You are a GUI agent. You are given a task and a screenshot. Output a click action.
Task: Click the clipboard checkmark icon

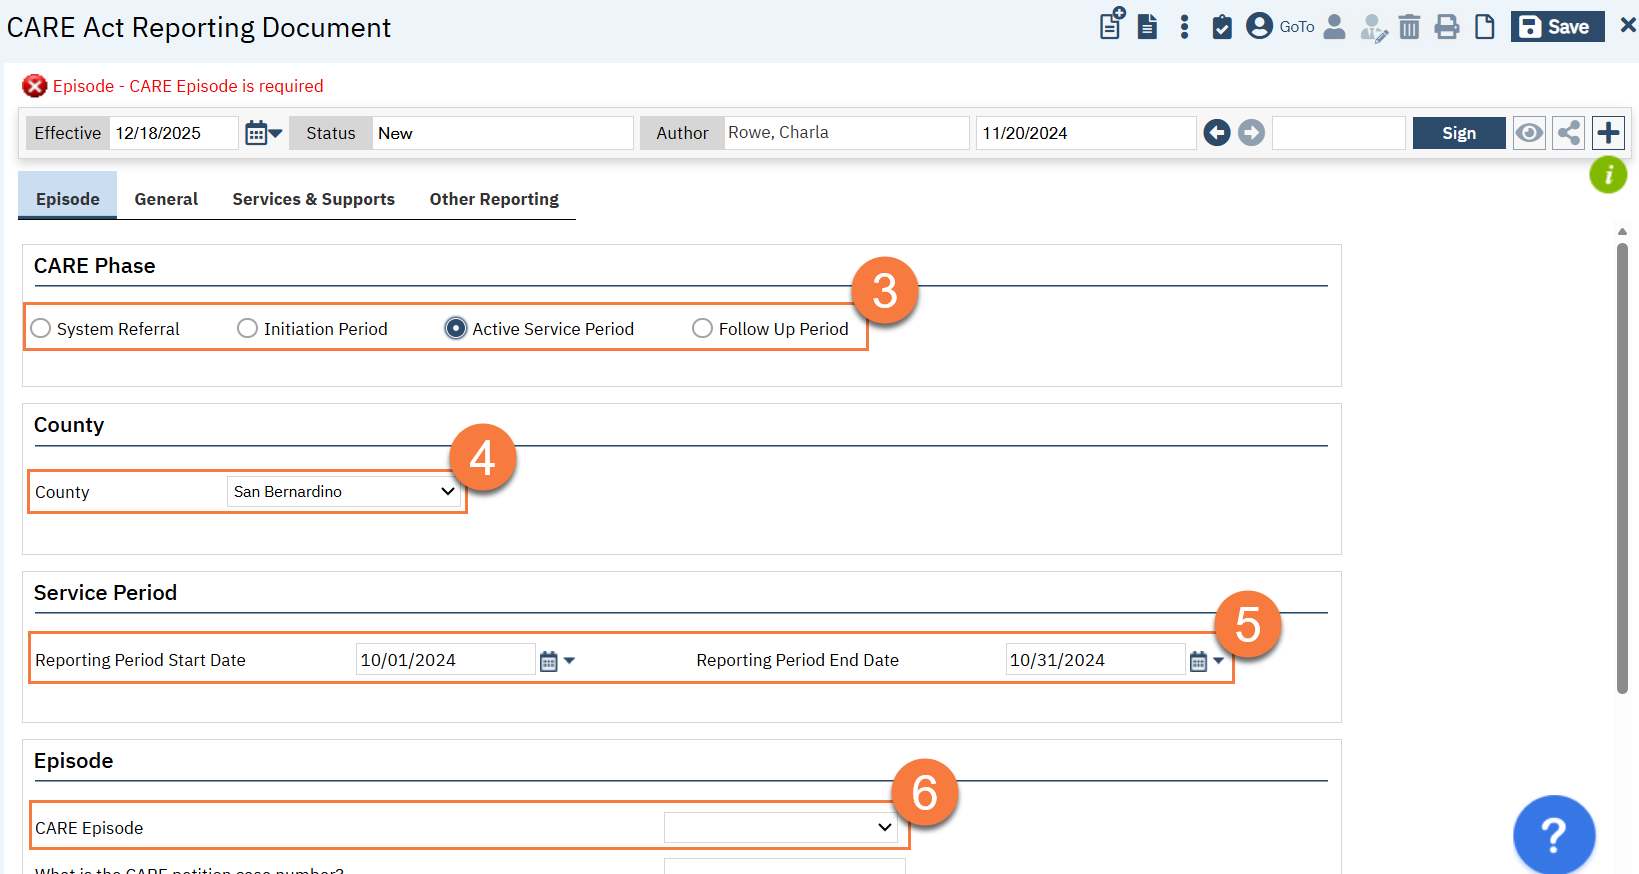point(1221,27)
